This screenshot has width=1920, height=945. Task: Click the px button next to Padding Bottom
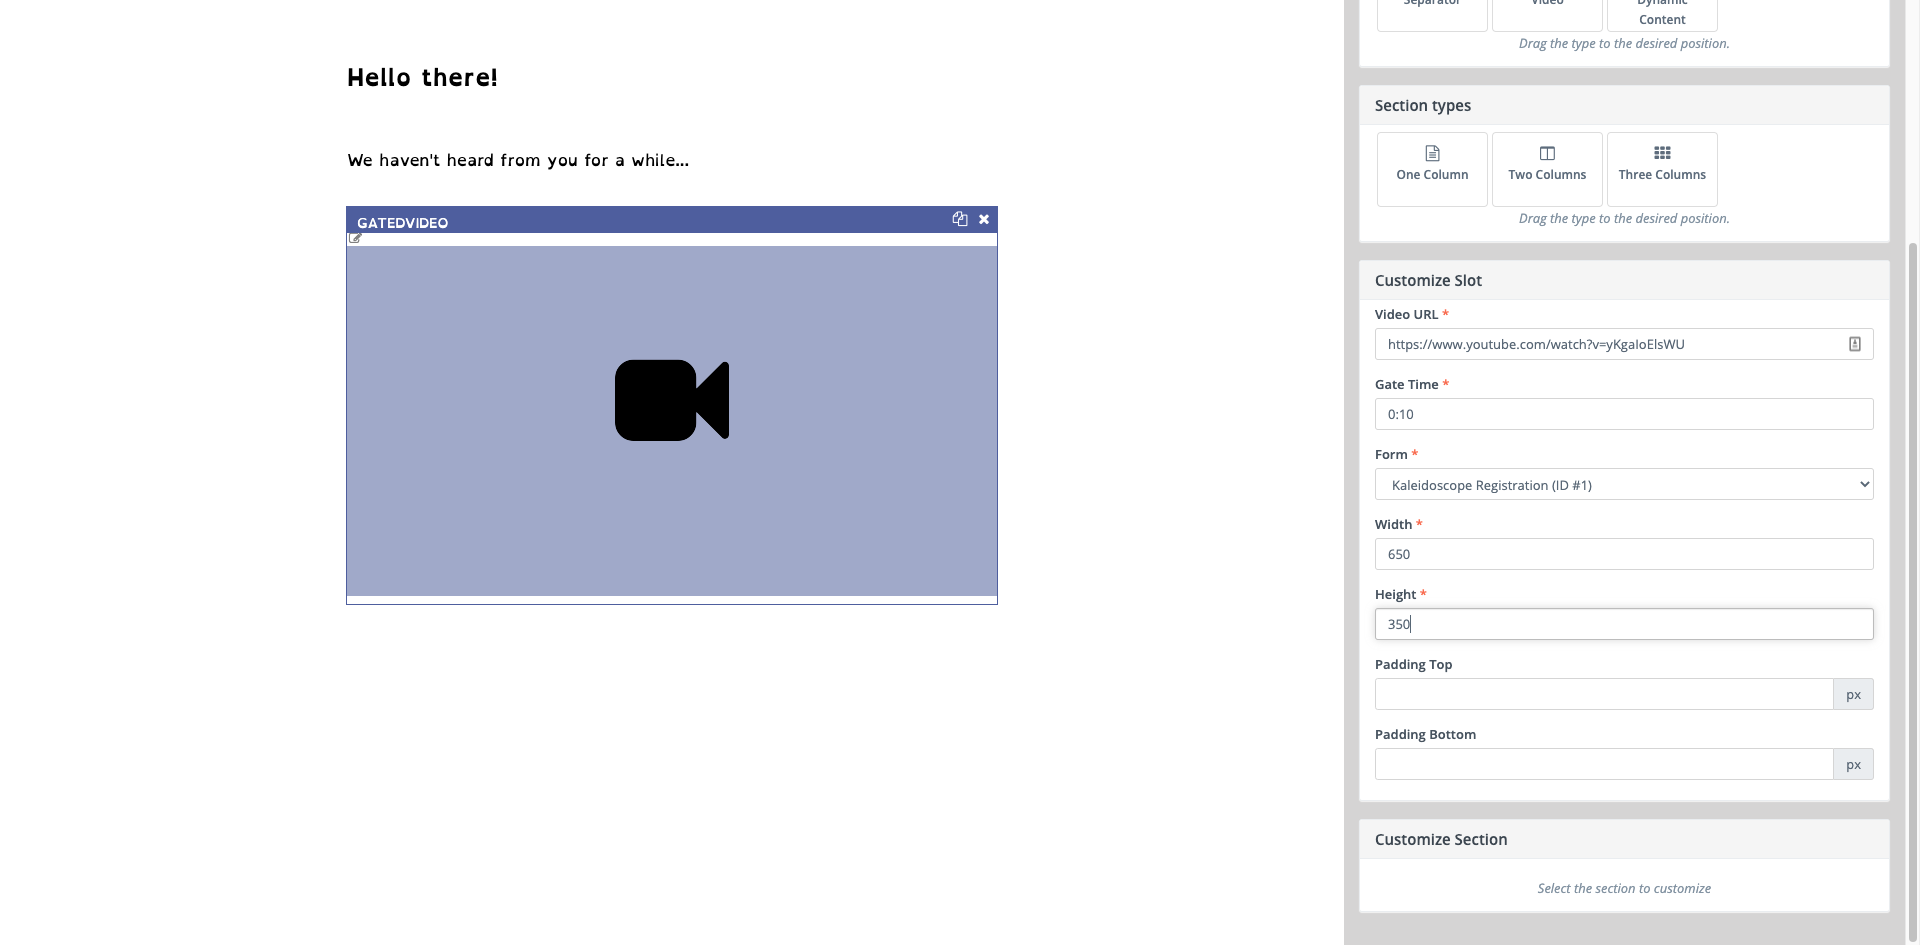1853,763
